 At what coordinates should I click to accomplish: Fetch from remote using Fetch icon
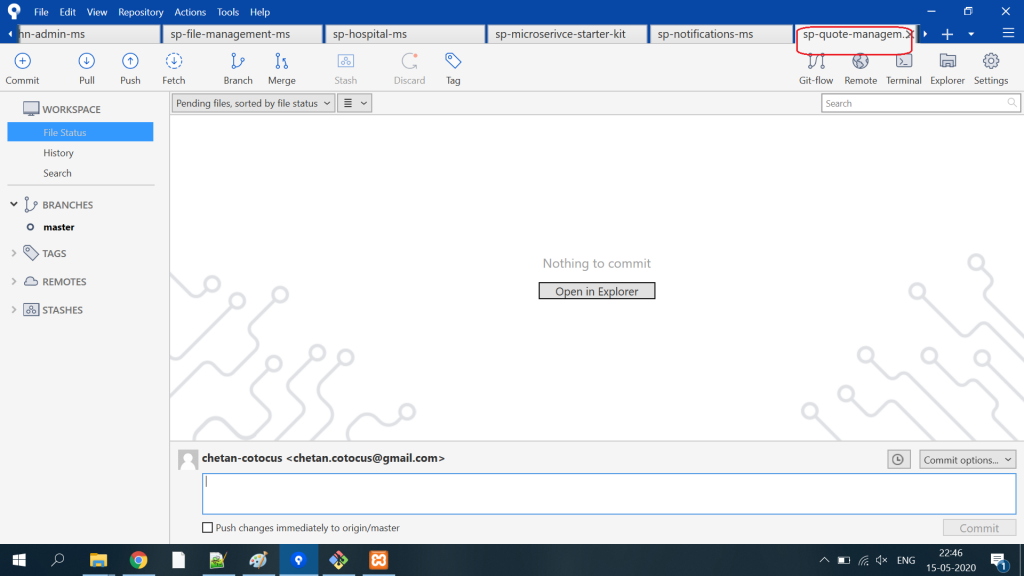click(174, 61)
